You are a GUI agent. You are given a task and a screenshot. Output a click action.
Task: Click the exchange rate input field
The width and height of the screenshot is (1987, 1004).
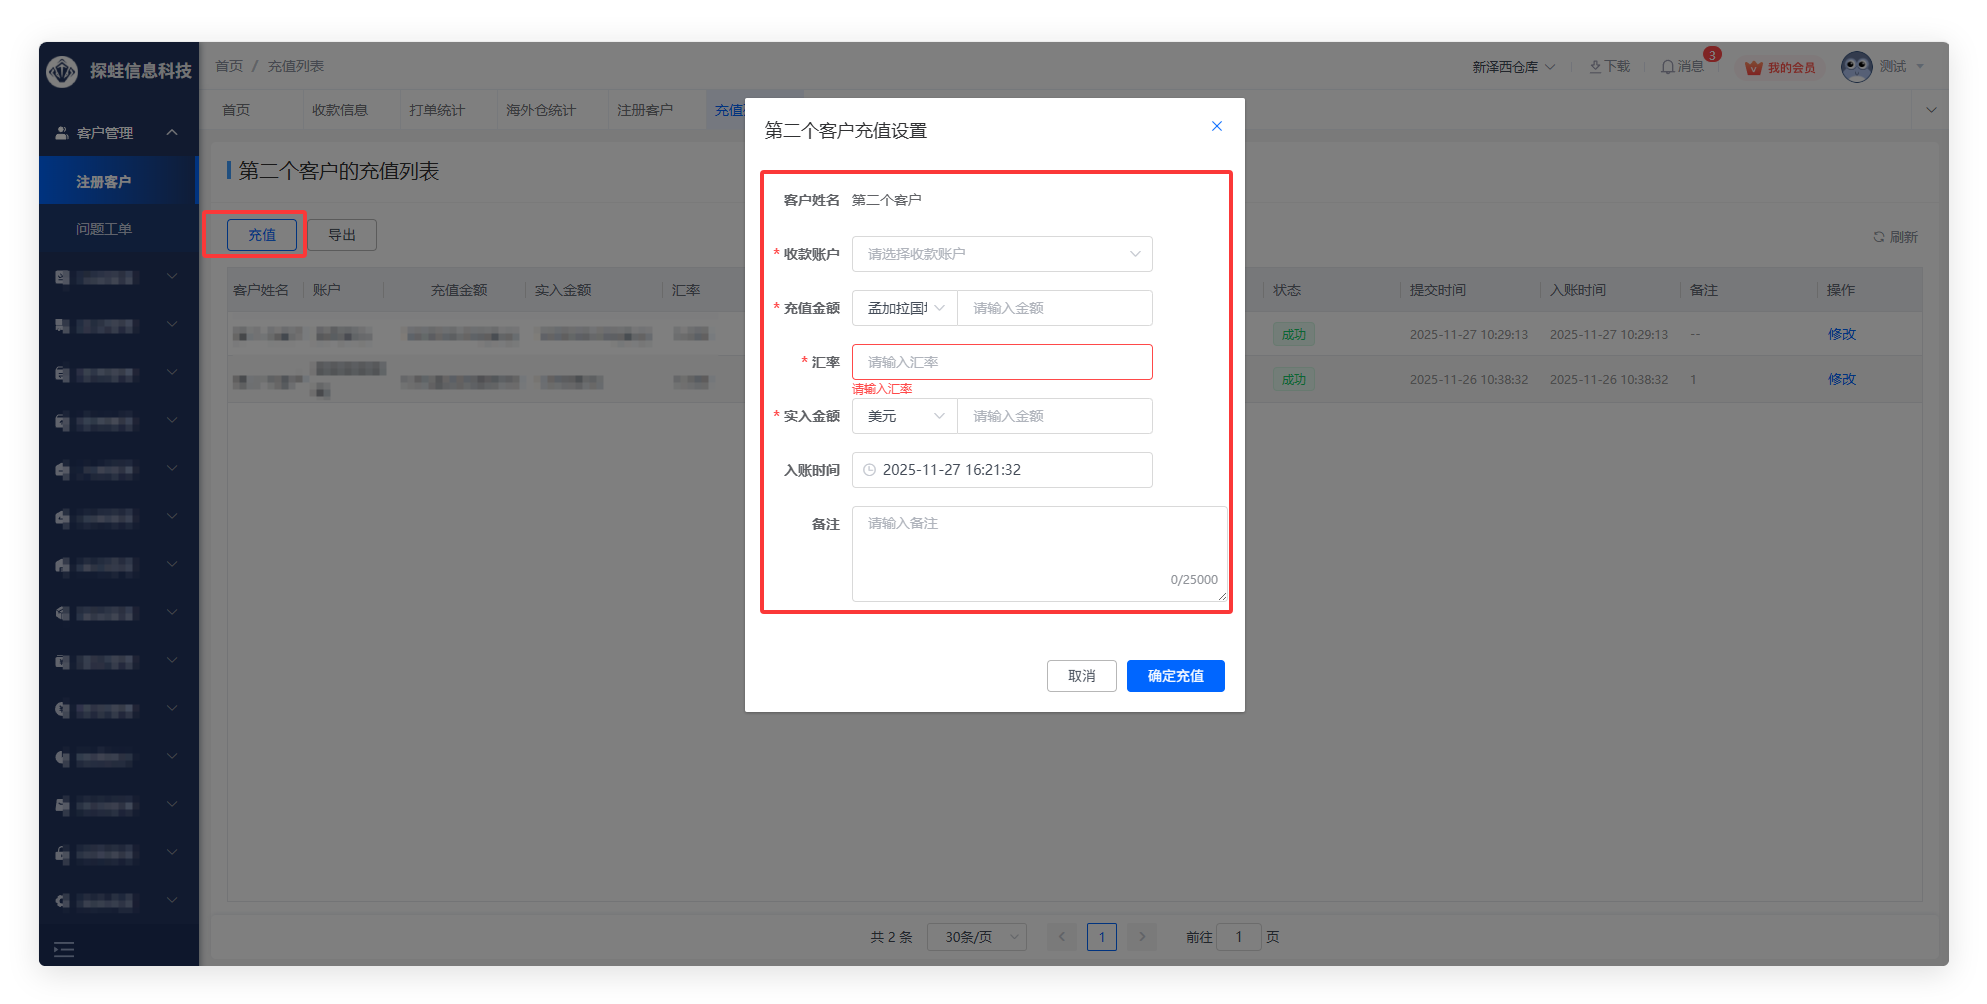tap(1001, 362)
